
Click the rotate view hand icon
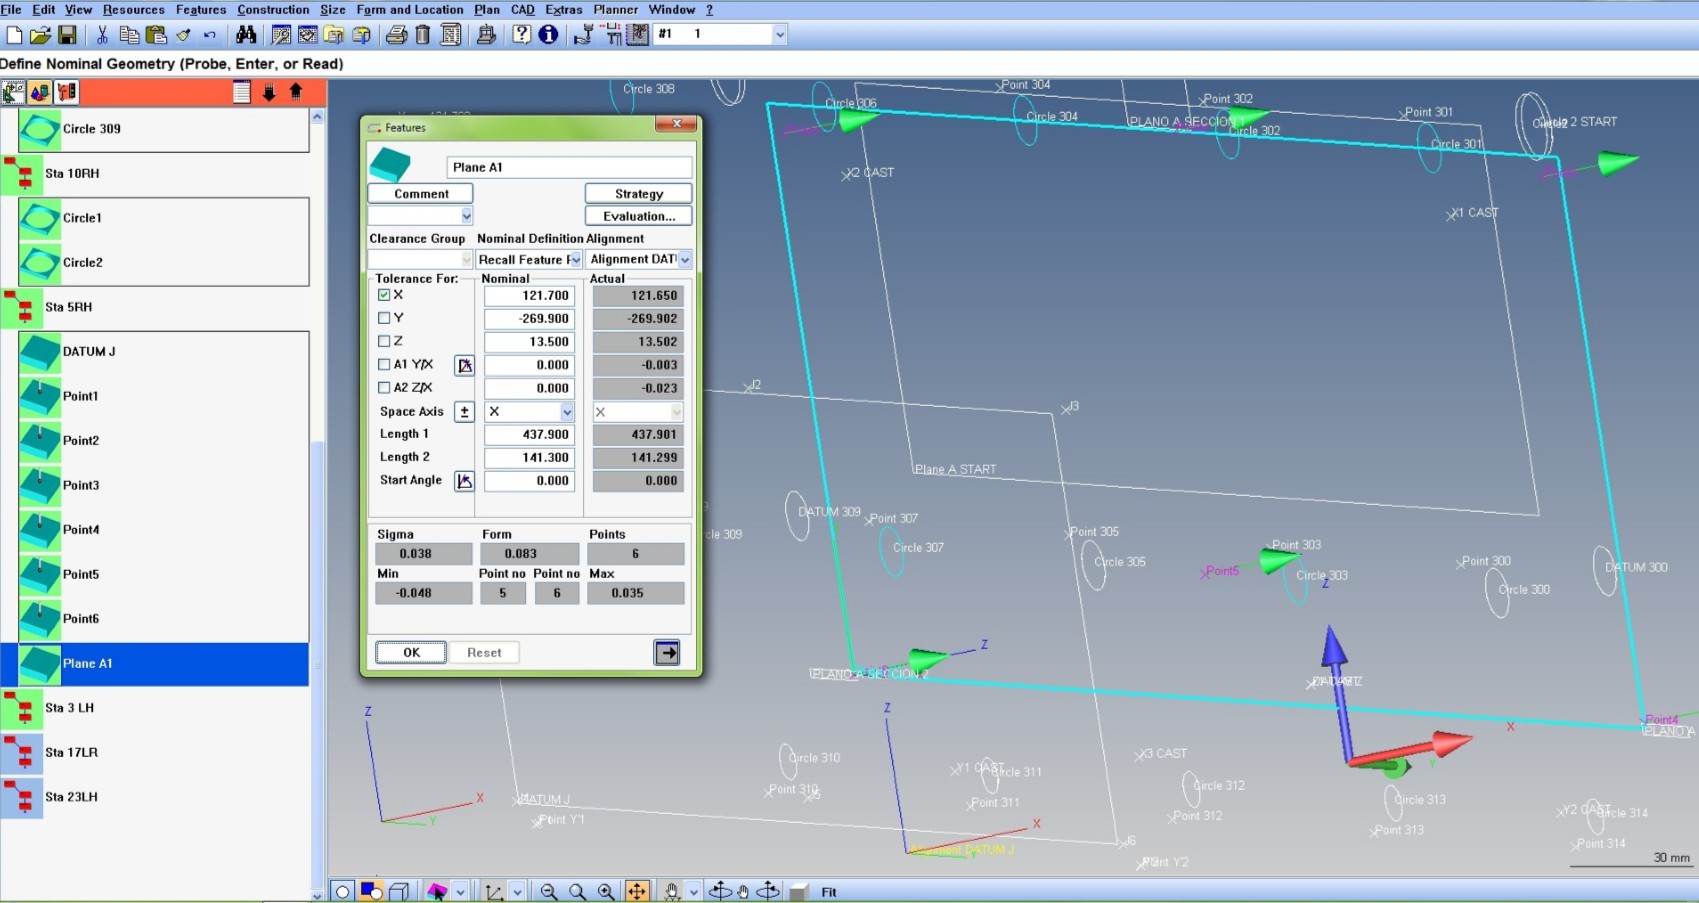click(743, 891)
